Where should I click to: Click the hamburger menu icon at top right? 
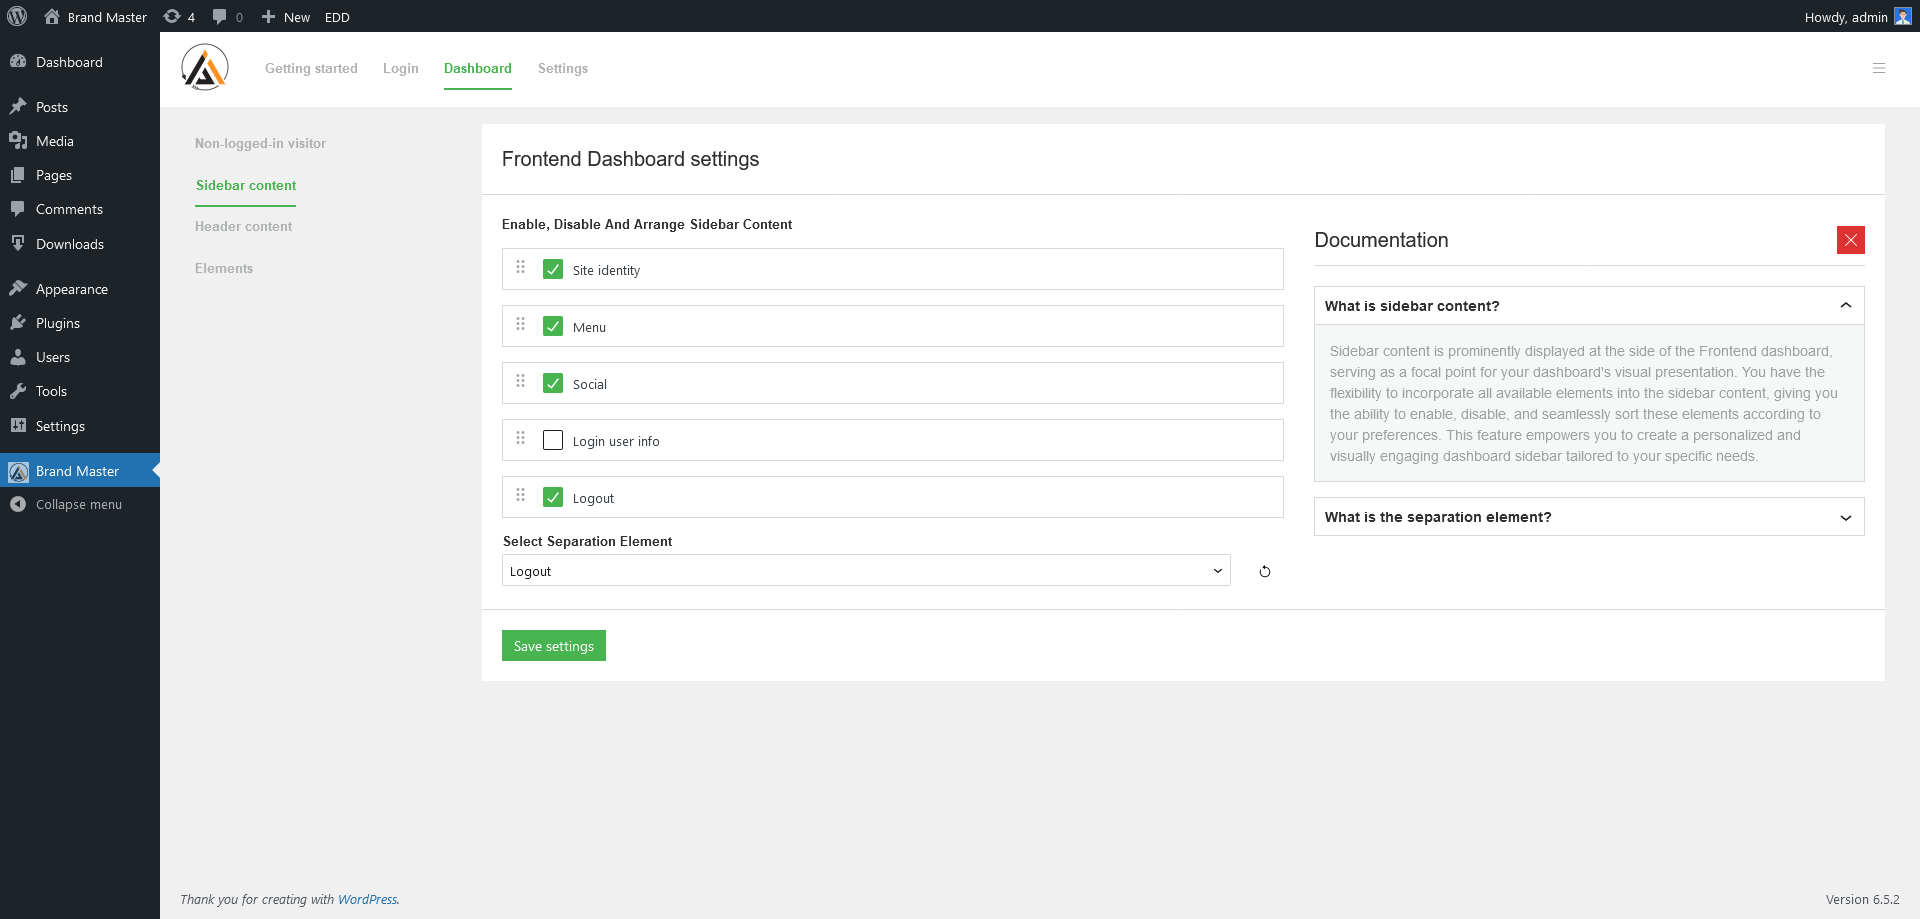click(x=1879, y=68)
